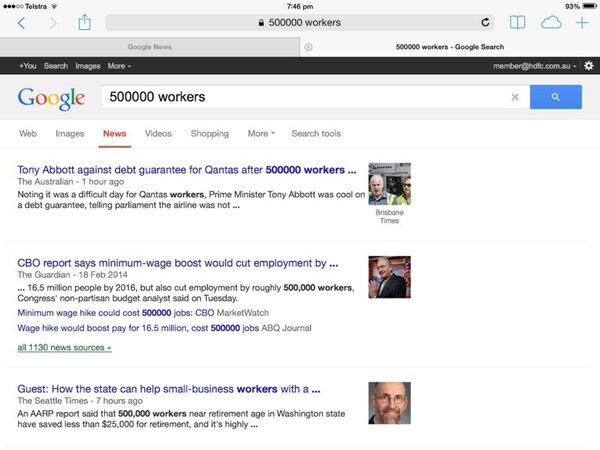Open the Share sheet icon
This screenshot has width=600, height=450.
[x=85, y=21]
